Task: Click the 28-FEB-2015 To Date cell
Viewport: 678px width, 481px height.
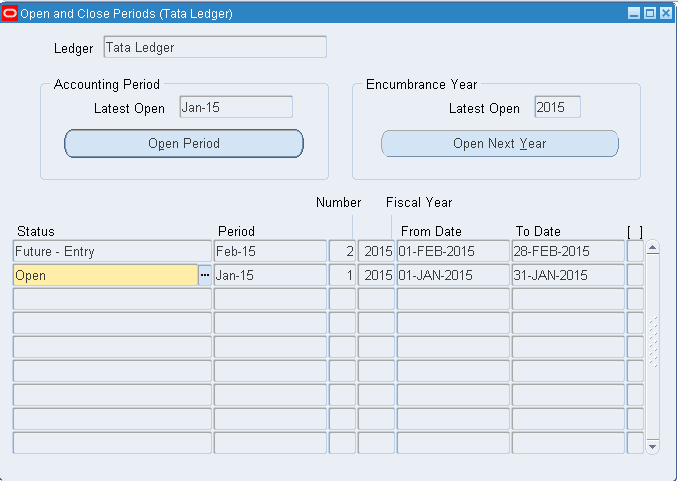Action: 567,251
